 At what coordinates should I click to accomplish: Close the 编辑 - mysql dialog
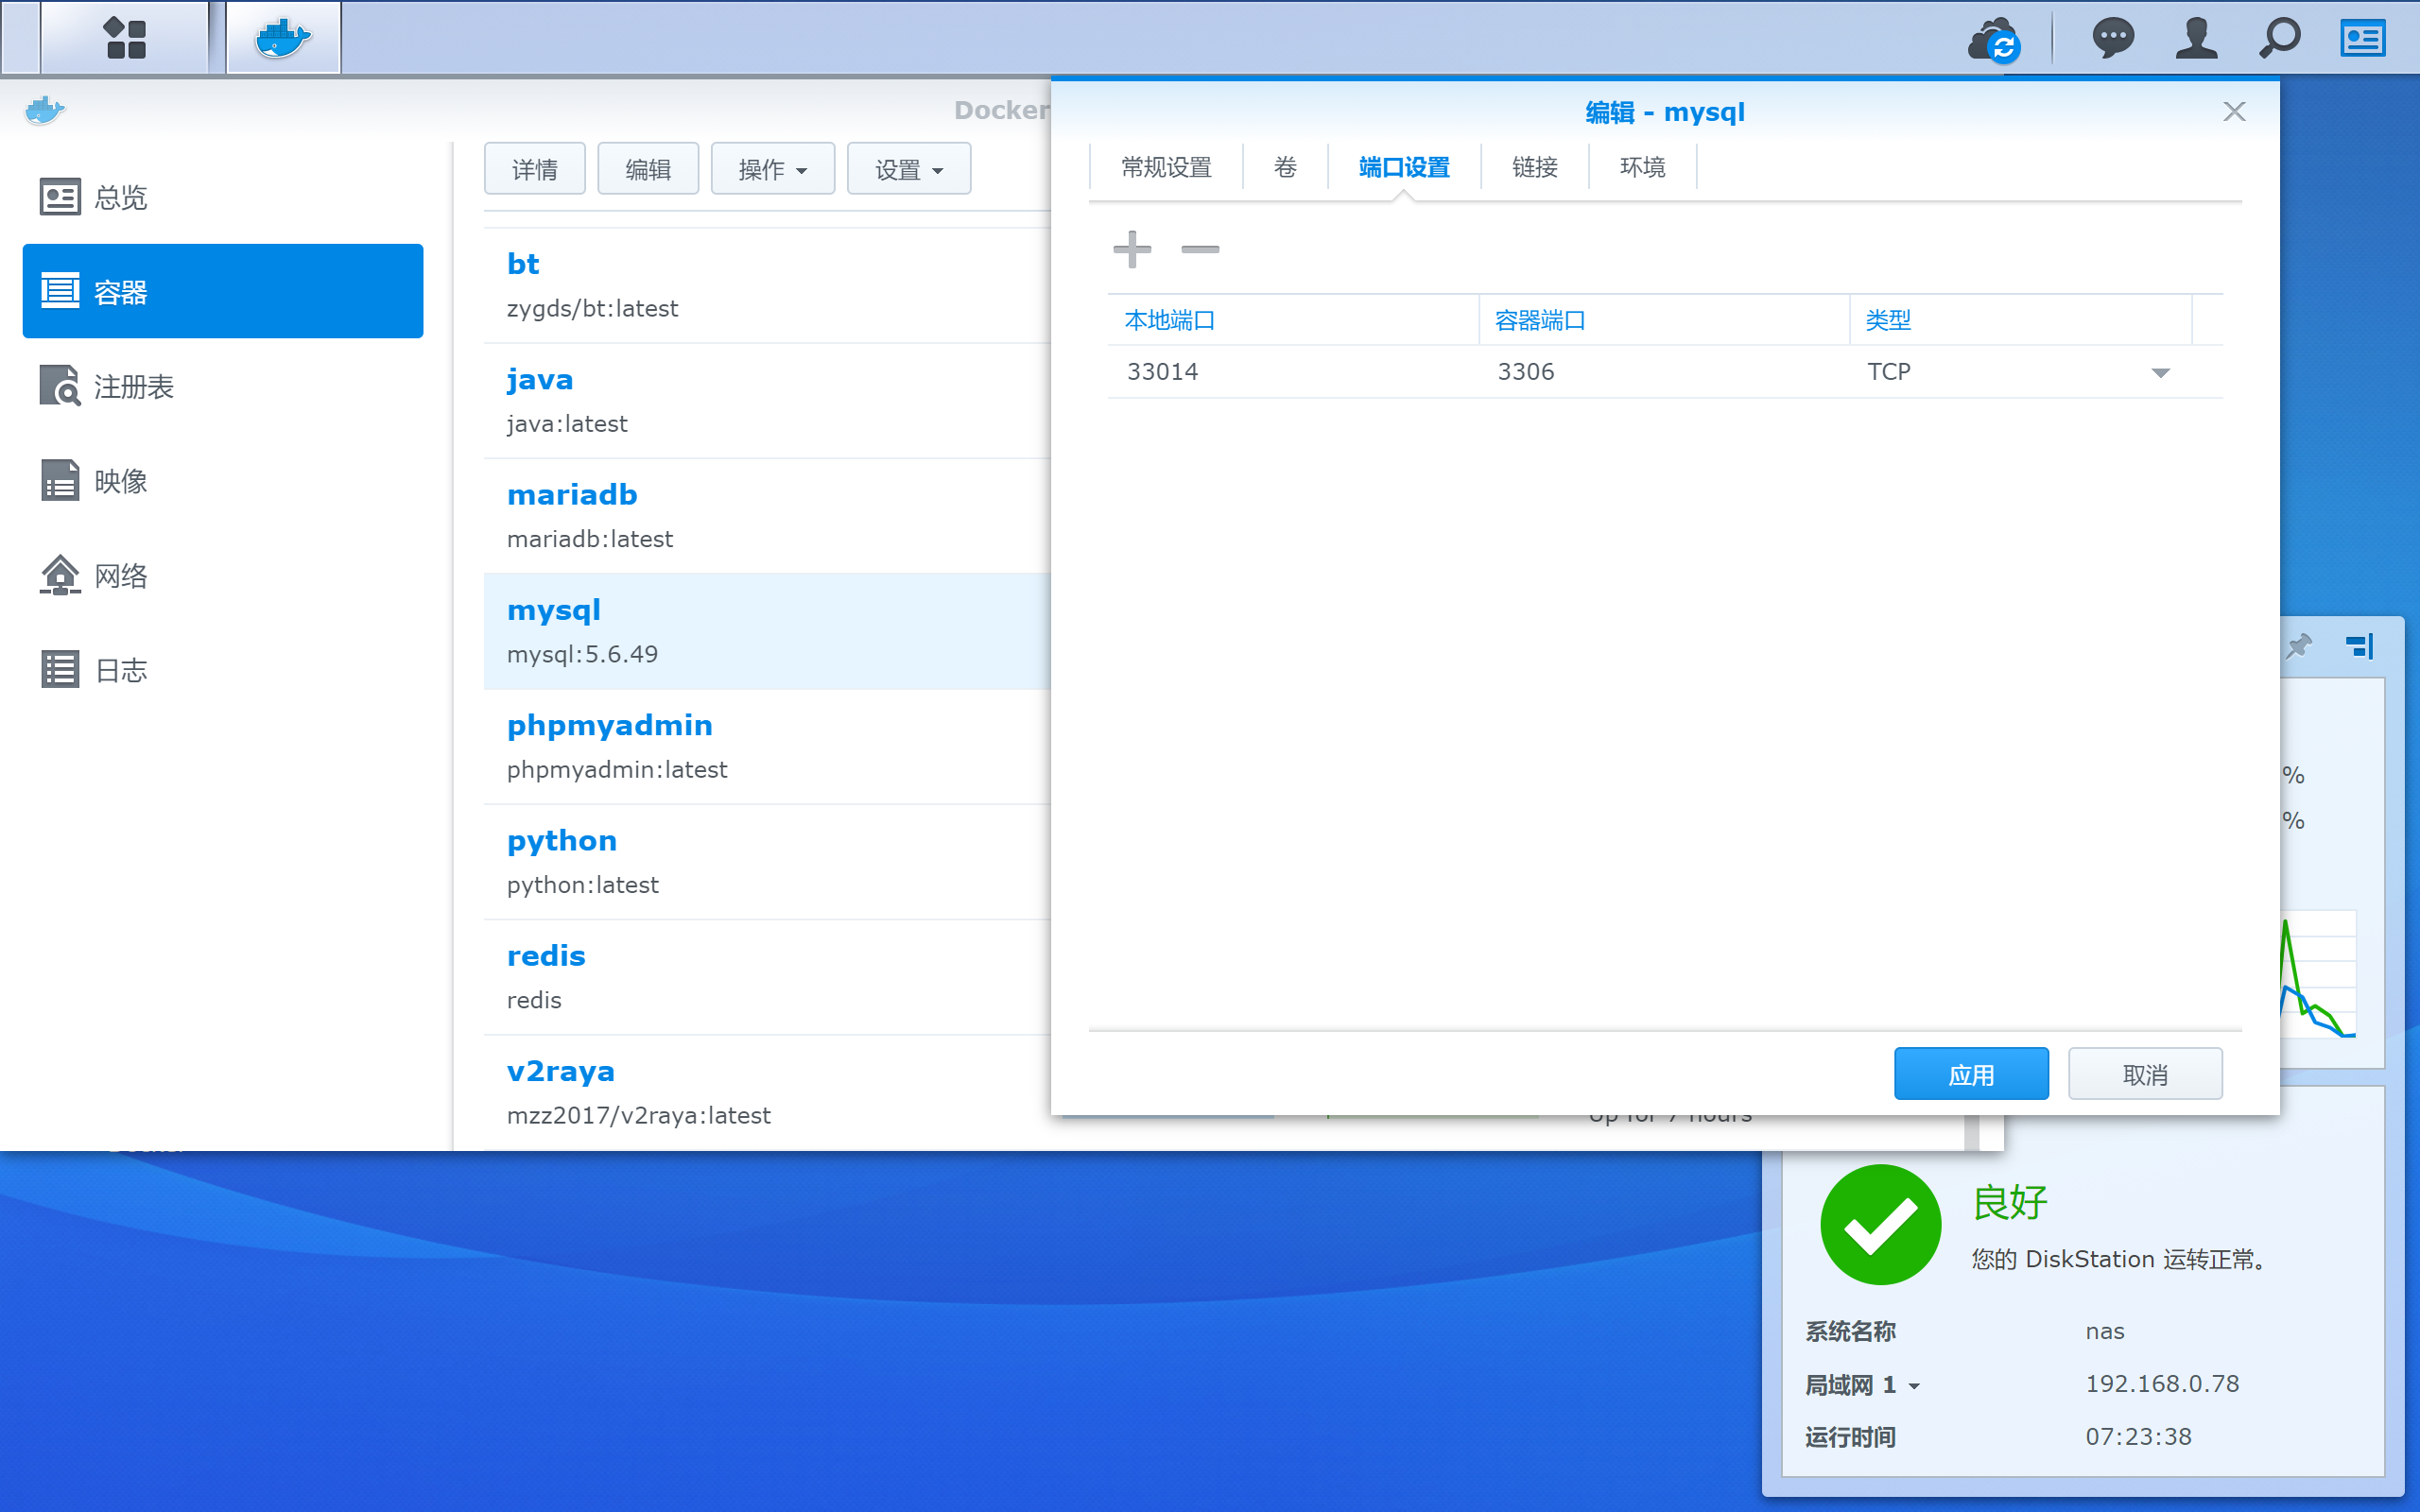pos(2234,111)
